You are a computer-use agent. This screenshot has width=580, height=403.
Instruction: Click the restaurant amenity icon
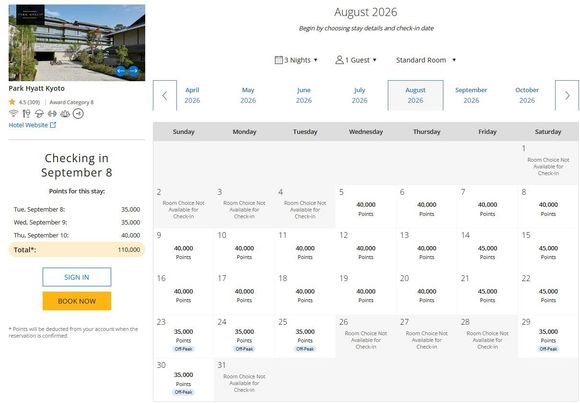(x=26, y=113)
